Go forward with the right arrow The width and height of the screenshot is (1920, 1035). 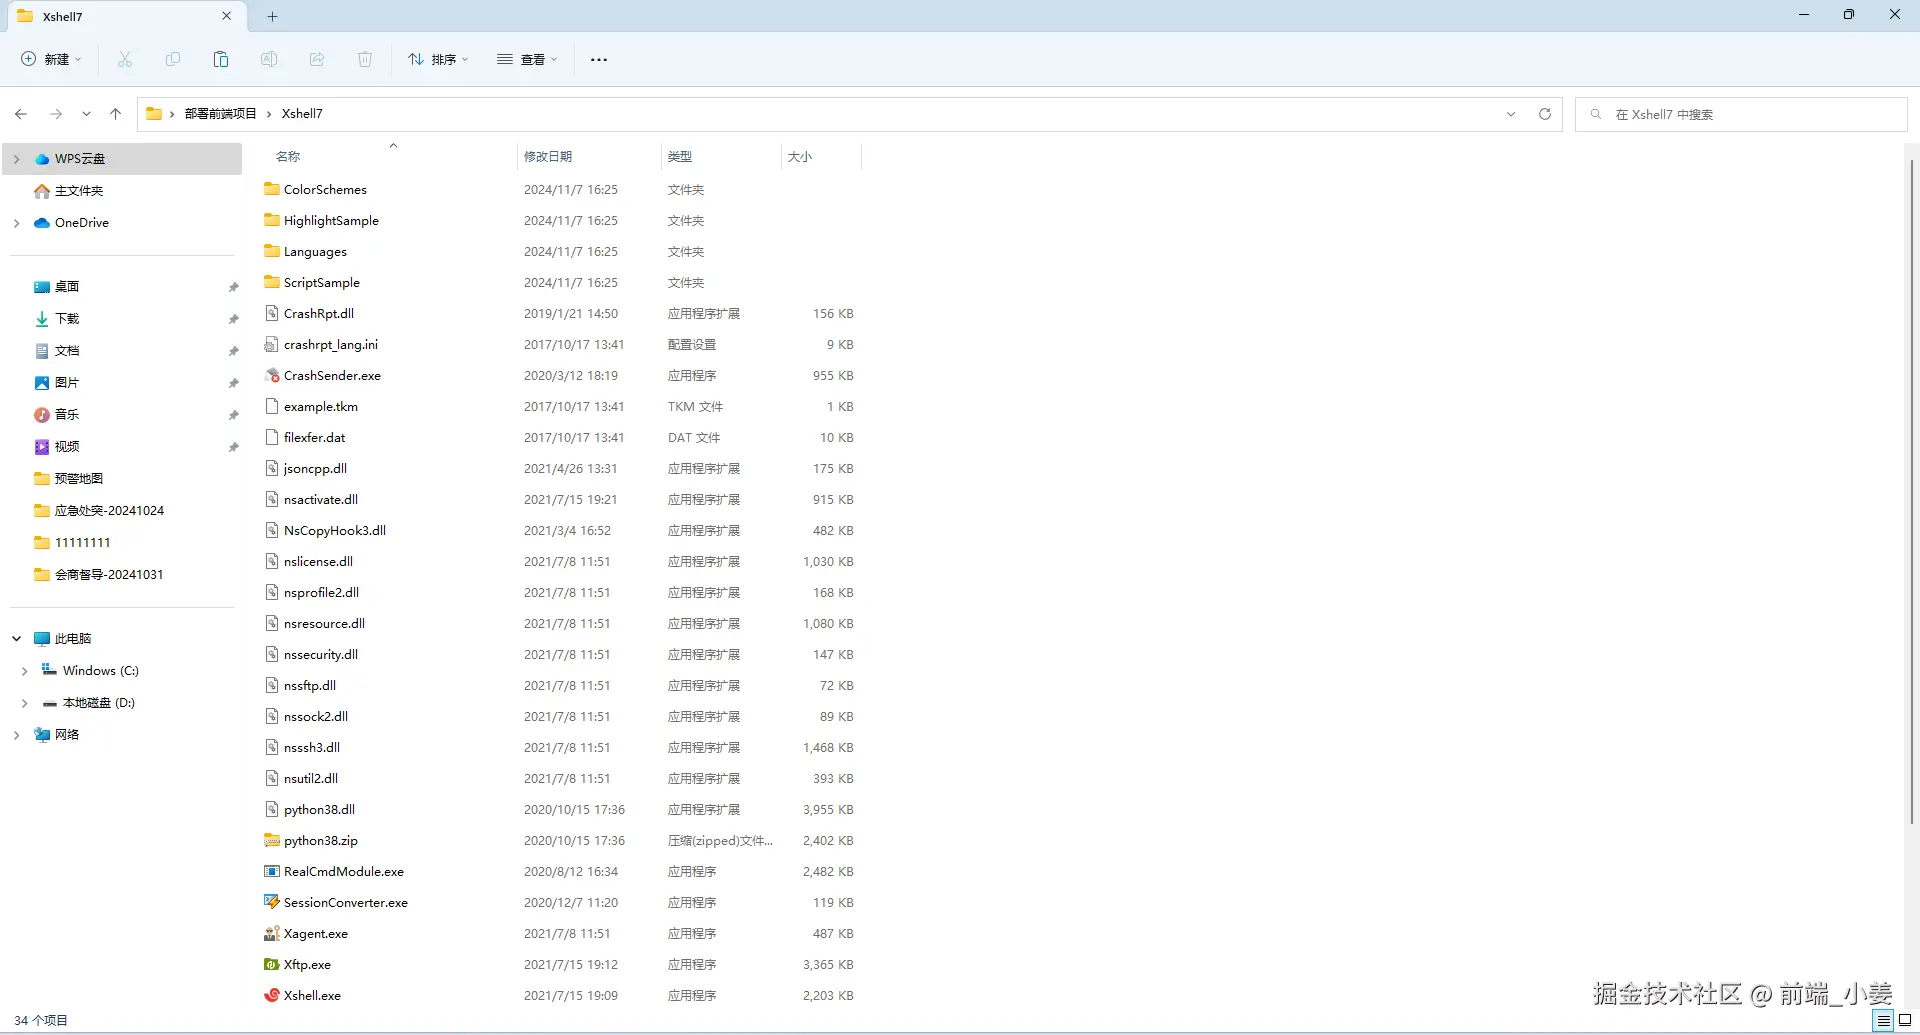56,114
